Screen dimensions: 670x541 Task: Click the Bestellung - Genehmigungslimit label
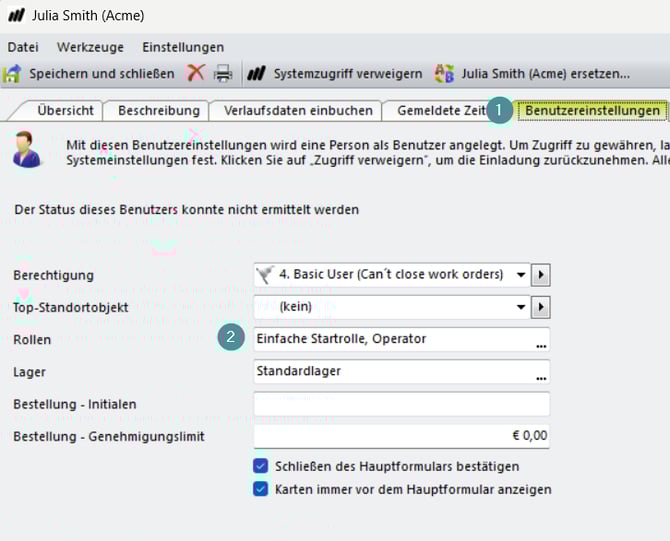109,436
